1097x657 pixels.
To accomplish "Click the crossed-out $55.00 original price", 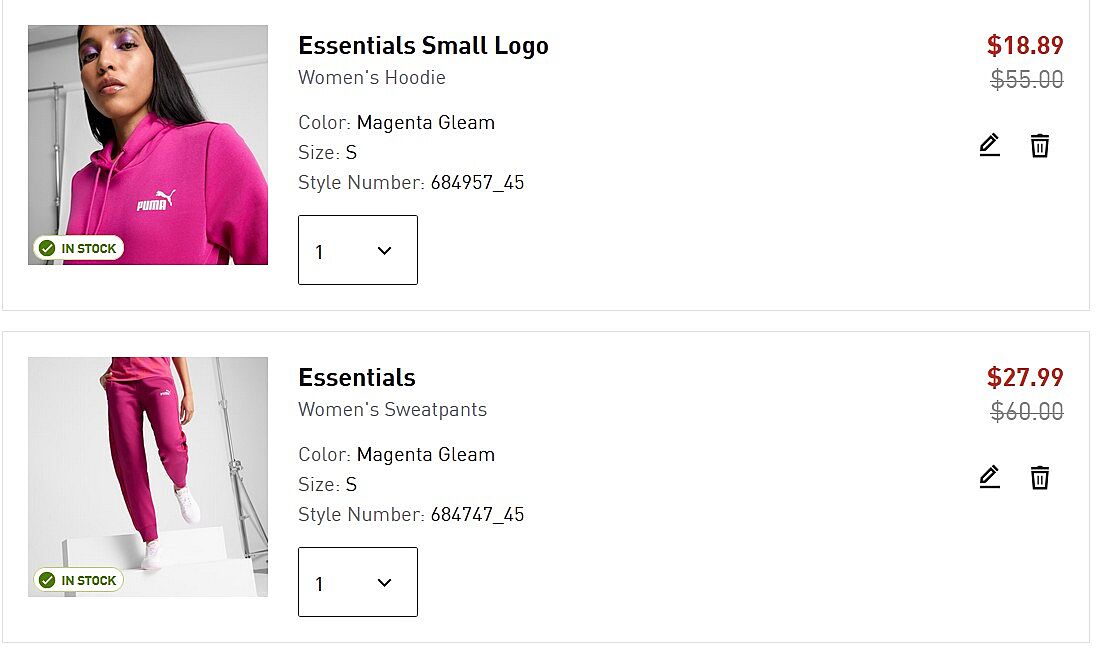I will (x=1027, y=80).
